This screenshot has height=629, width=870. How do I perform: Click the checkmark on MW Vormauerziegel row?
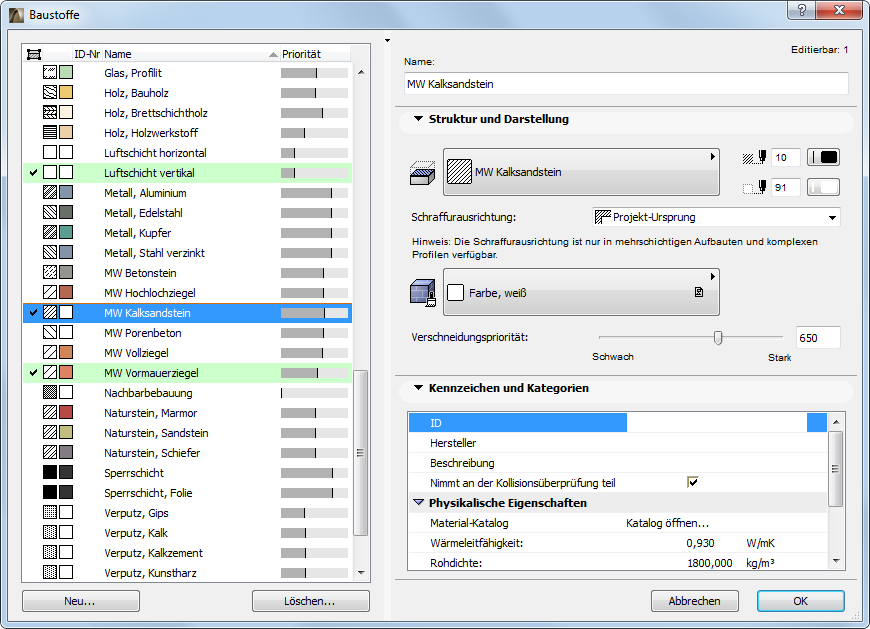click(33, 372)
